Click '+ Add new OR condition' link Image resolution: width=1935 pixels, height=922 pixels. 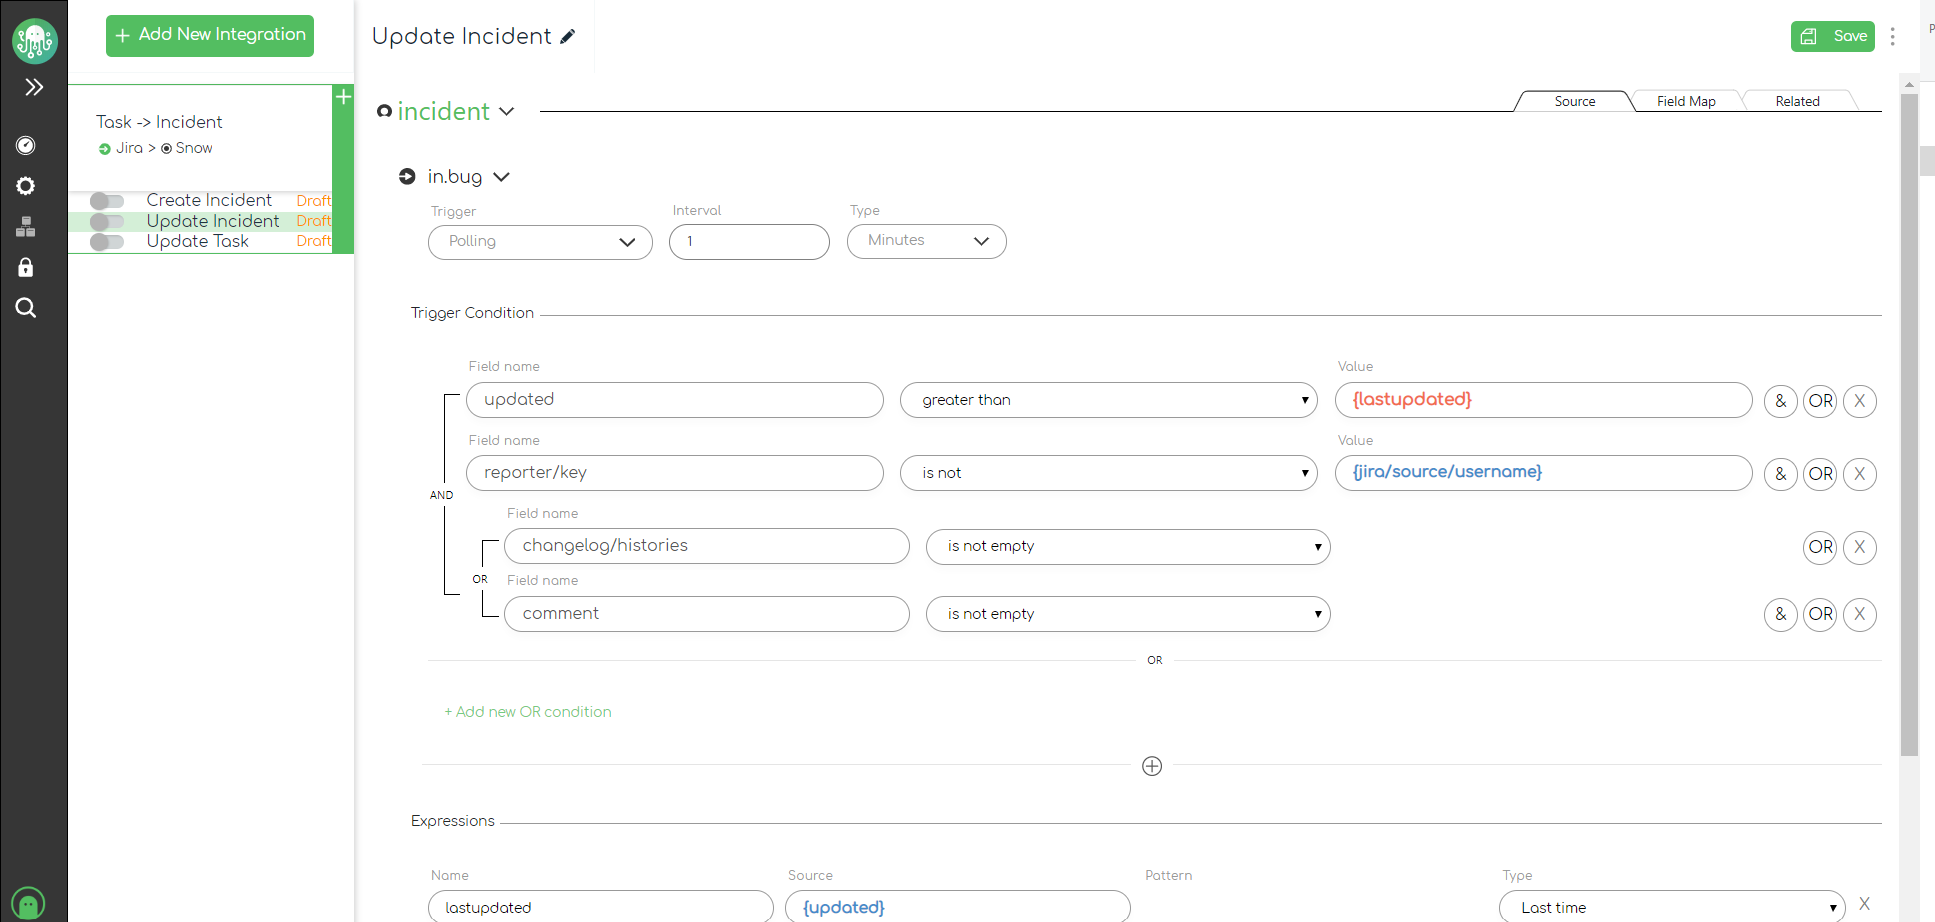(528, 712)
